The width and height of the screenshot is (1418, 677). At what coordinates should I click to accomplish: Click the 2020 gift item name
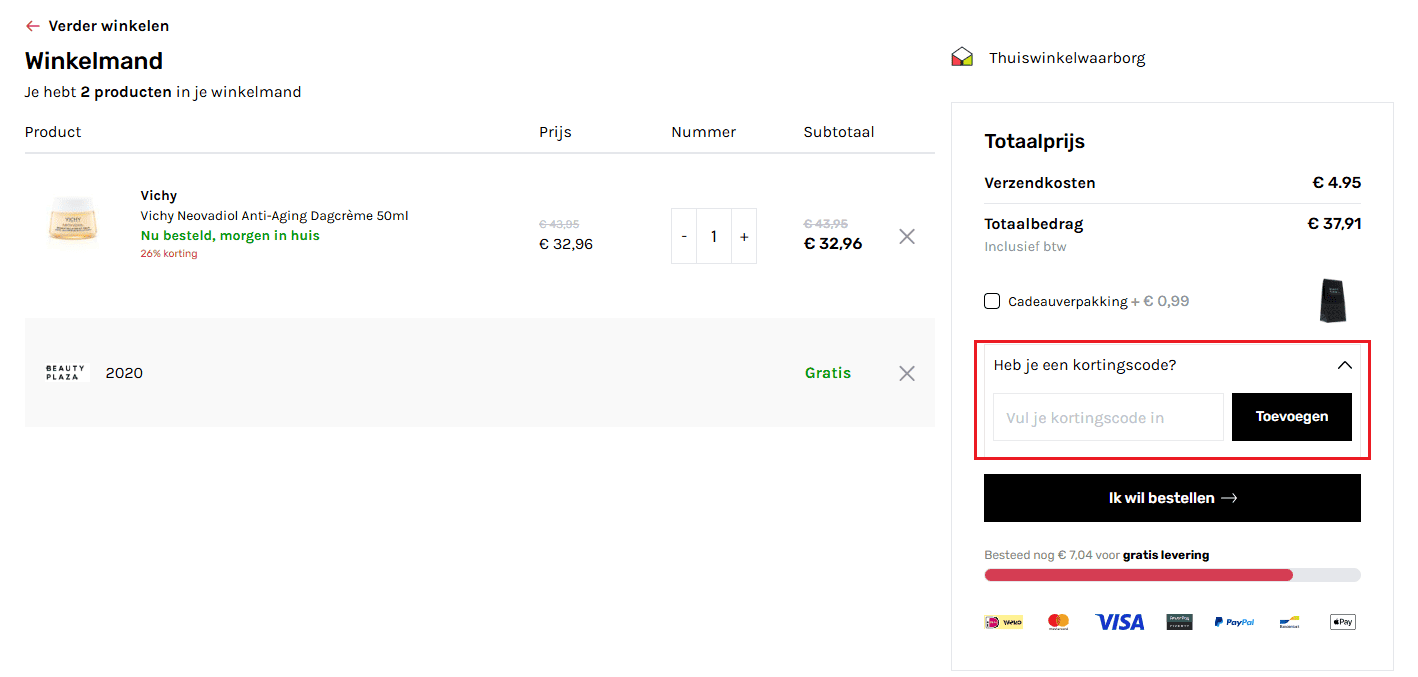coord(124,373)
